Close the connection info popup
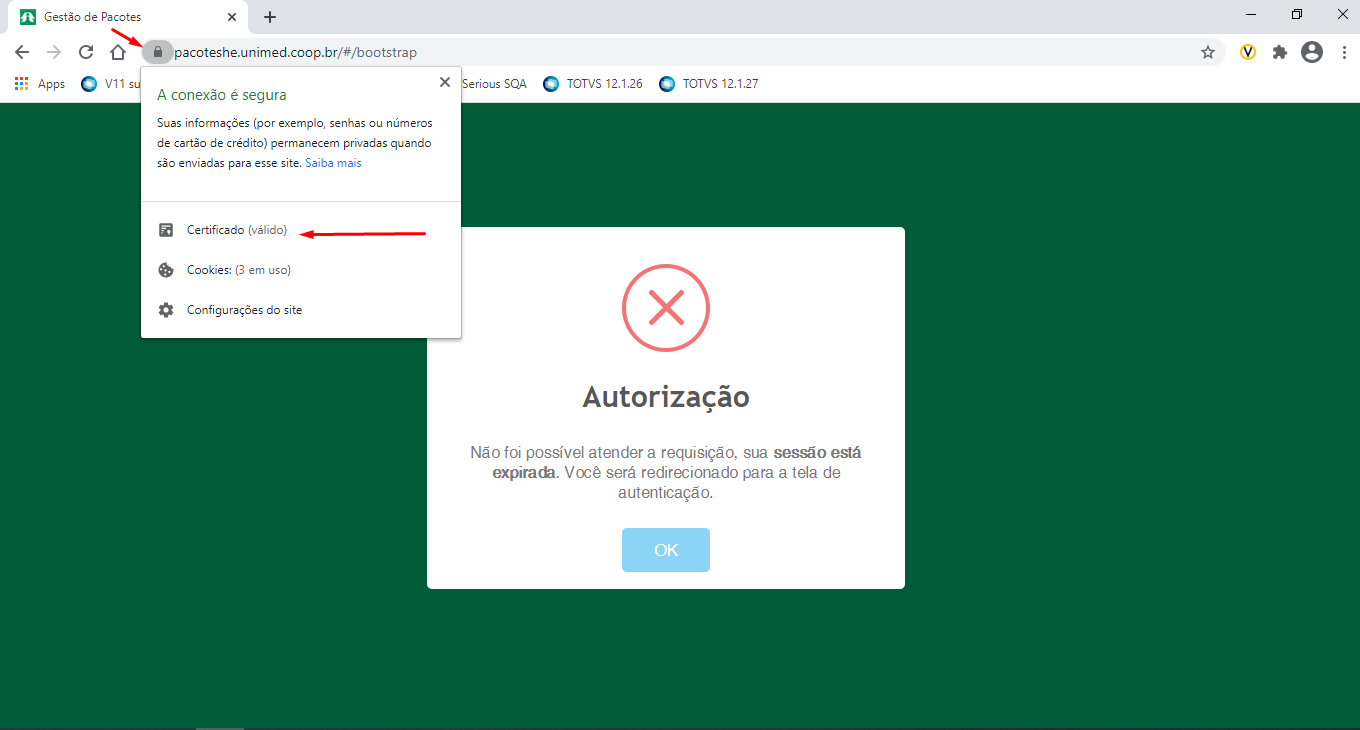 pyautogui.click(x=445, y=82)
